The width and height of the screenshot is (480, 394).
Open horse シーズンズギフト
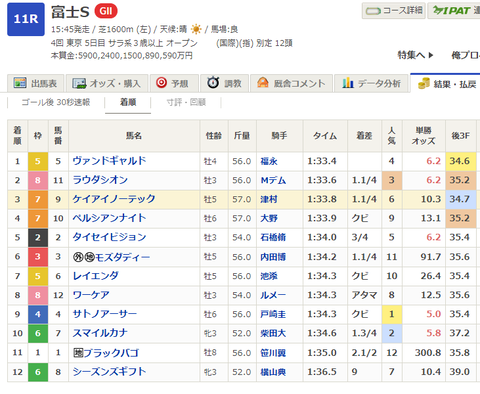pos(109,372)
